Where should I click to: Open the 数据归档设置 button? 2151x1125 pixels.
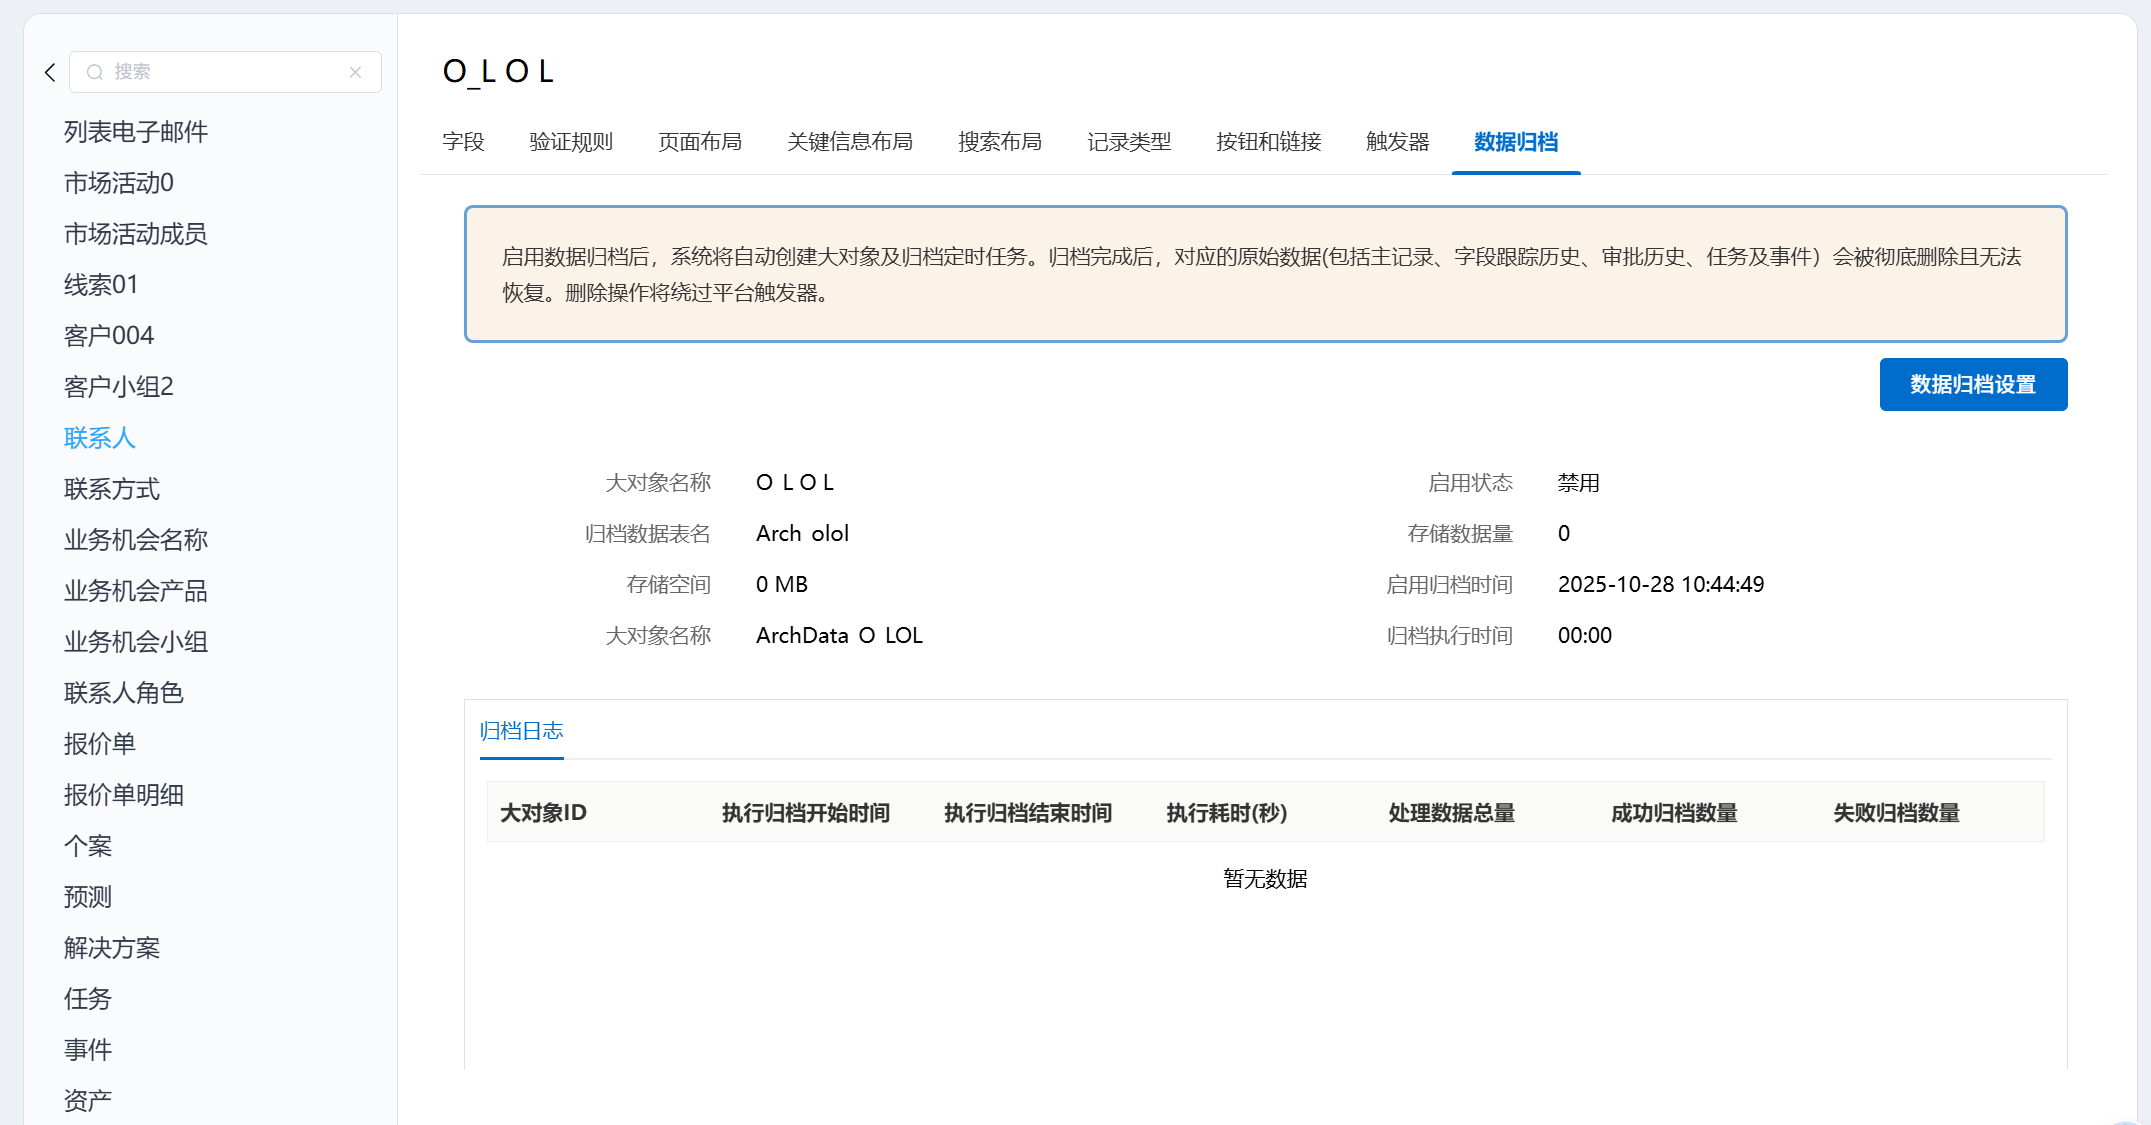click(x=1972, y=384)
